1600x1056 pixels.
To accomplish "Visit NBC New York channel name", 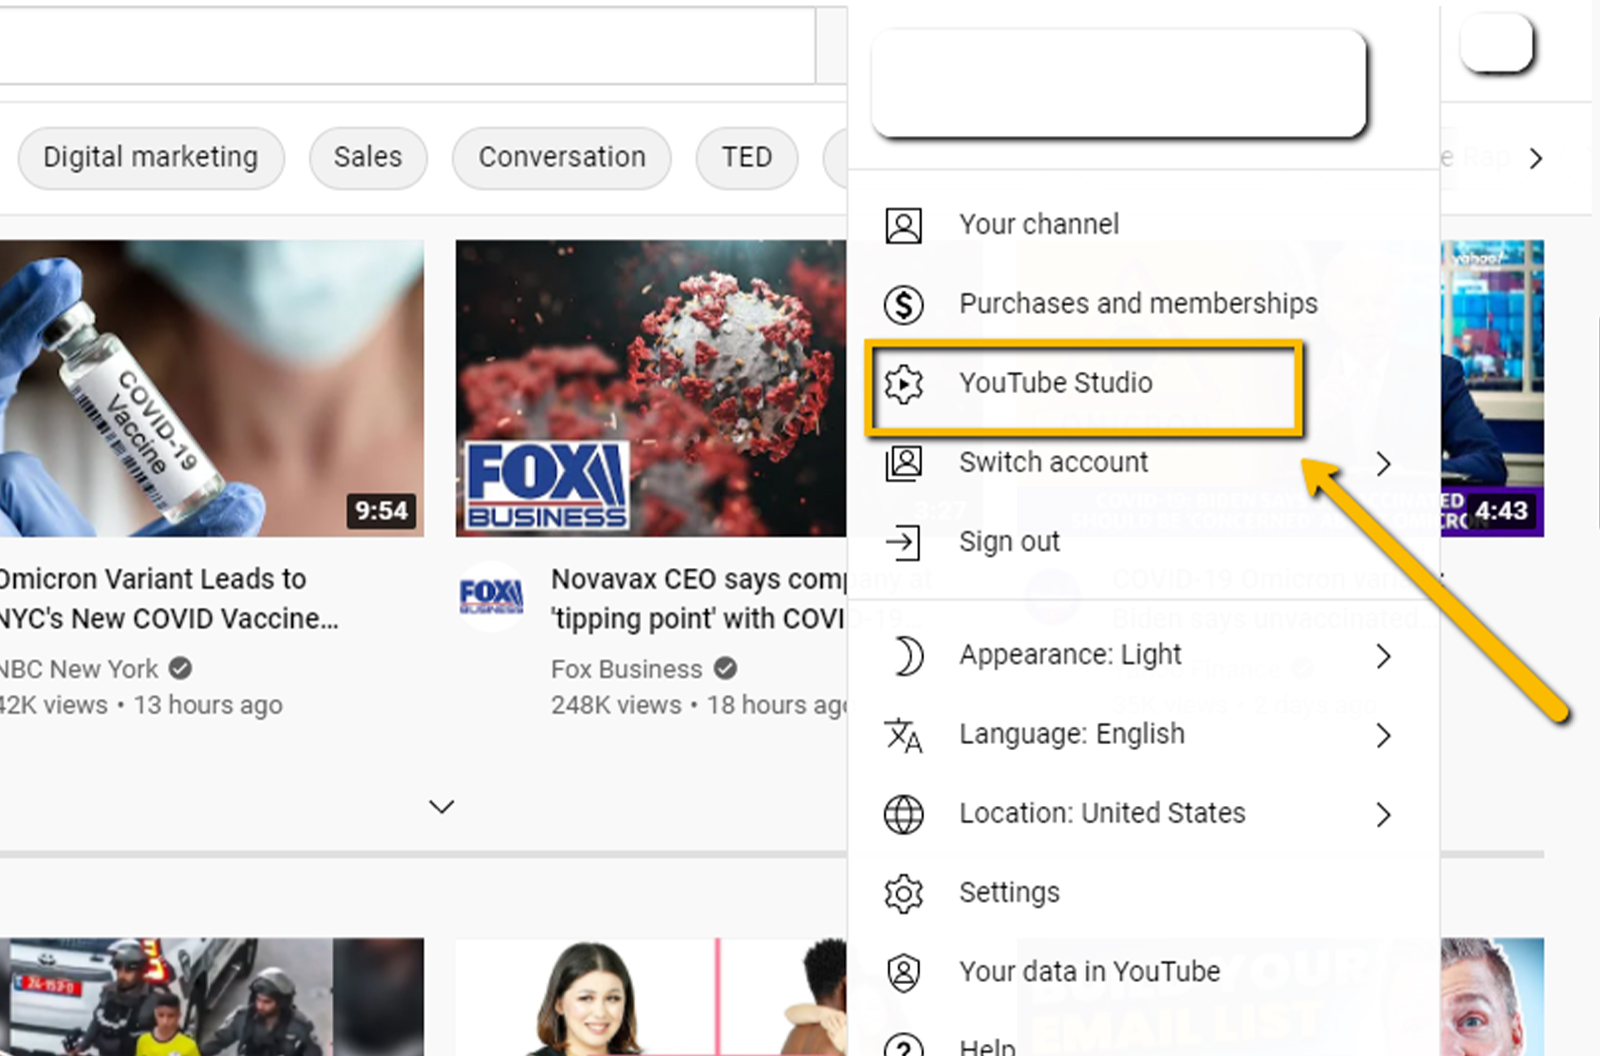I will [80, 668].
